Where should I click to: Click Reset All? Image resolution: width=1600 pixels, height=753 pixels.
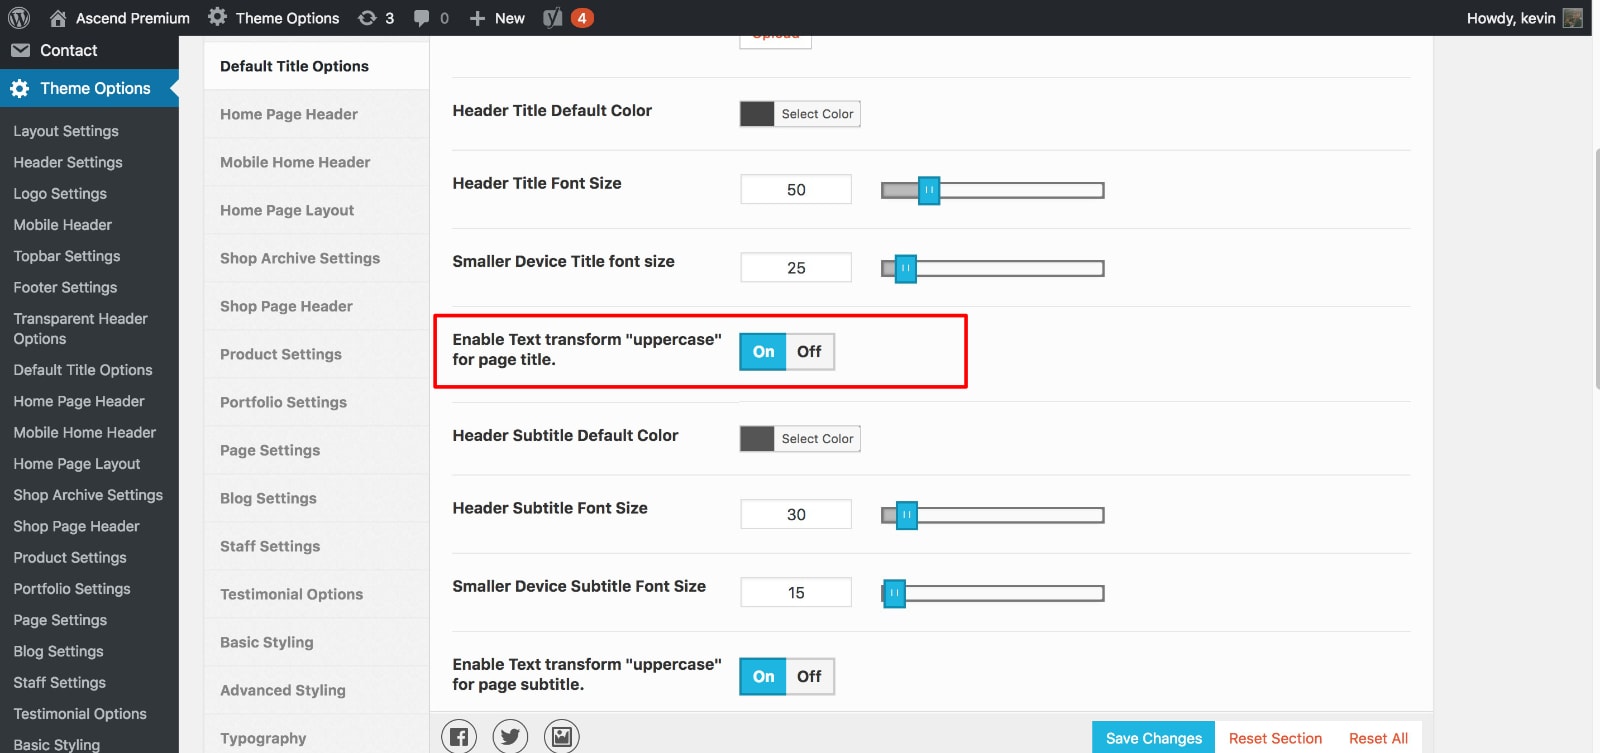(x=1378, y=738)
